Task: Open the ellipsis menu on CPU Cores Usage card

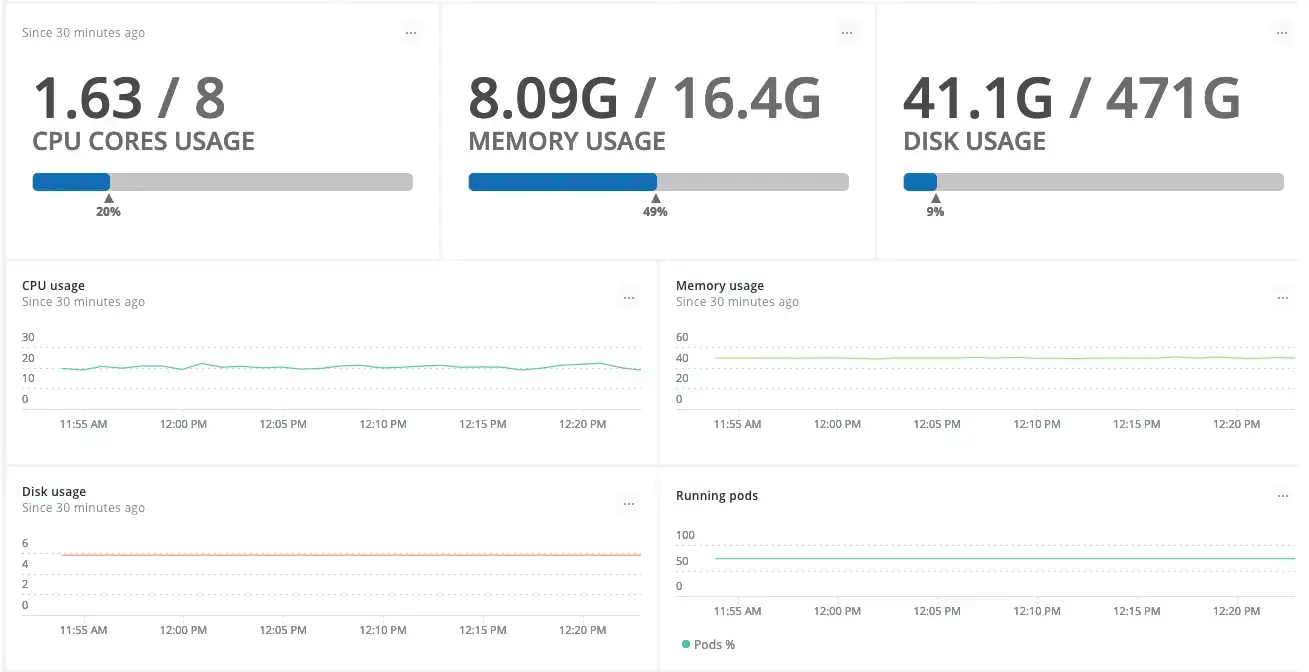Action: [x=411, y=33]
